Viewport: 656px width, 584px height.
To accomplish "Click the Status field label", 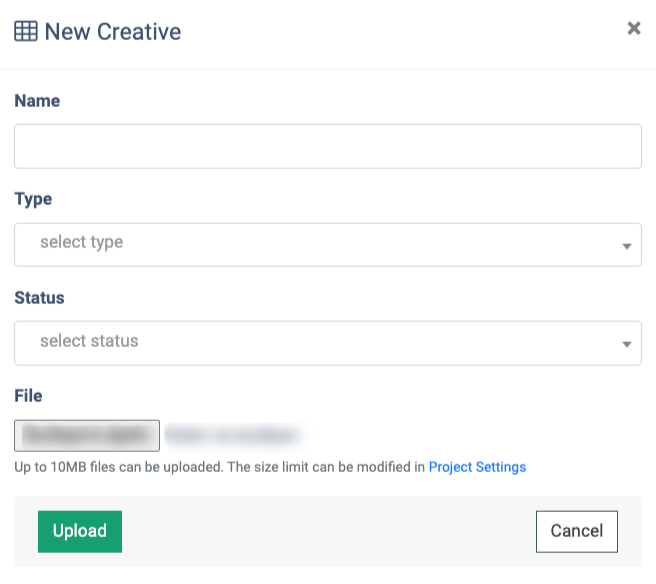I will [x=39, y=298].
